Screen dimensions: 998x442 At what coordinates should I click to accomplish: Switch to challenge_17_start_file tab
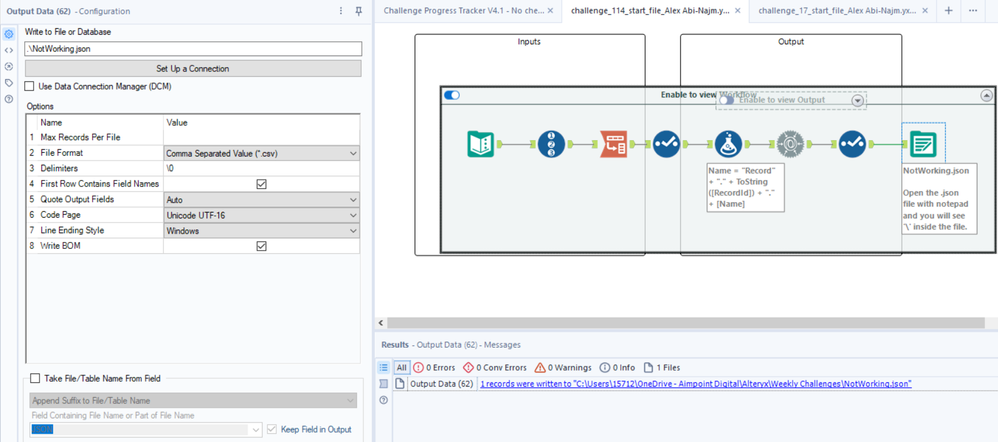click(x=837, y=11)
